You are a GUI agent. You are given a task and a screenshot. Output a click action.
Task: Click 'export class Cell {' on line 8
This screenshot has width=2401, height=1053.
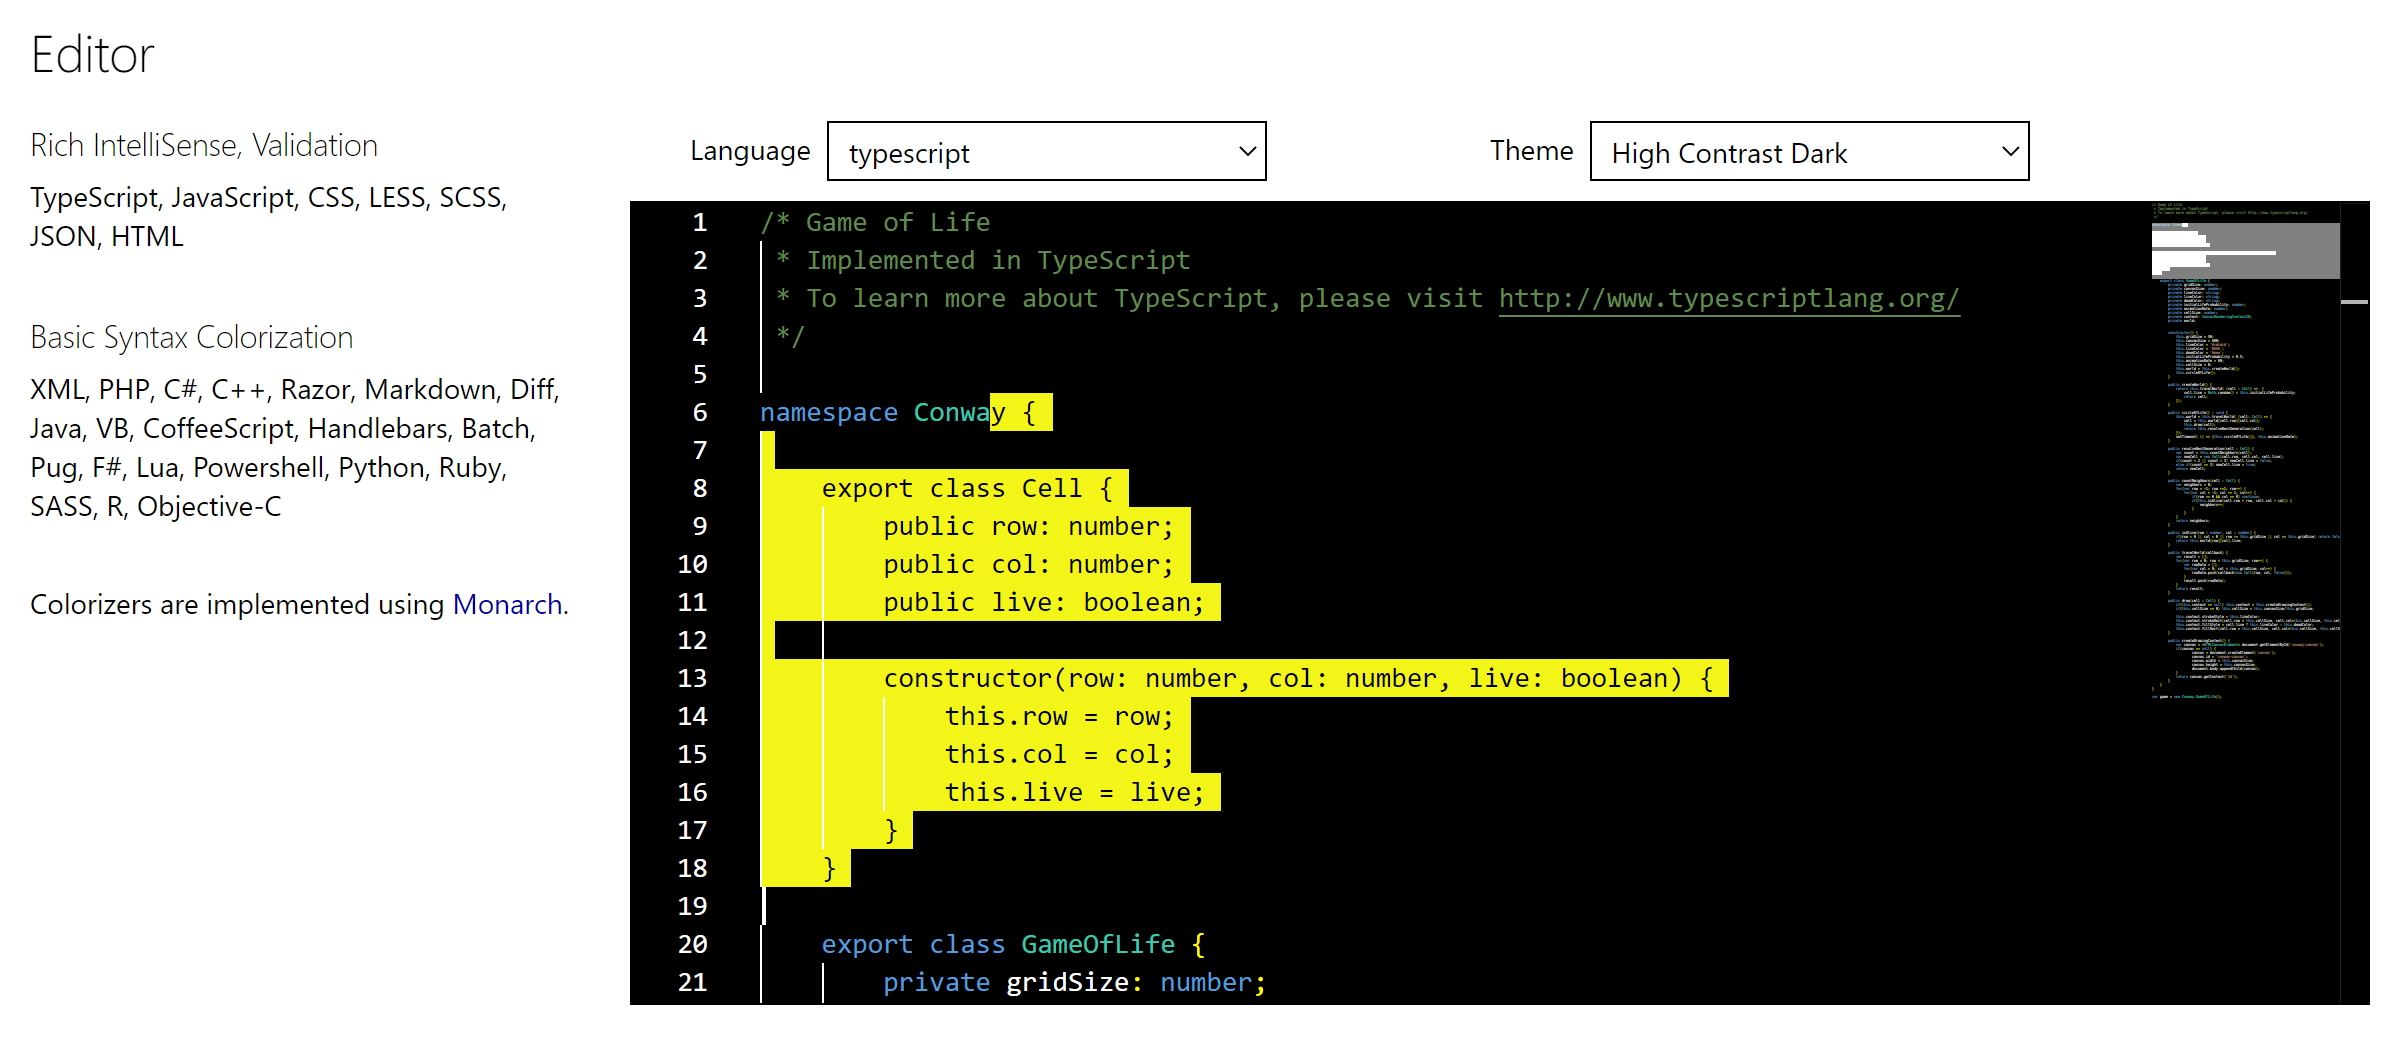pos(967,489)
